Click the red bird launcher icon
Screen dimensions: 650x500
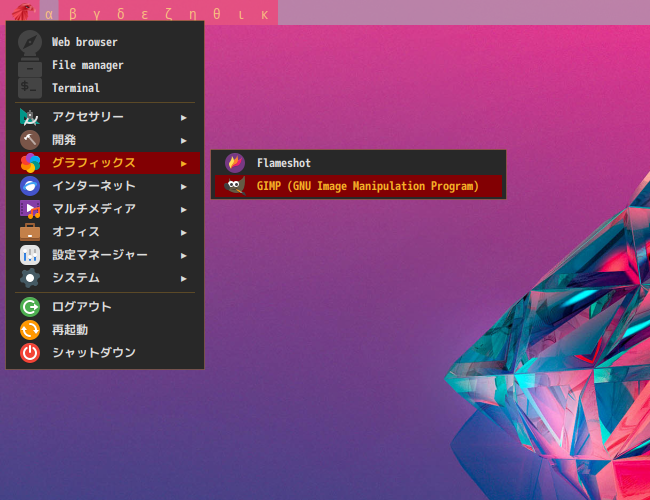click(23, 11)
